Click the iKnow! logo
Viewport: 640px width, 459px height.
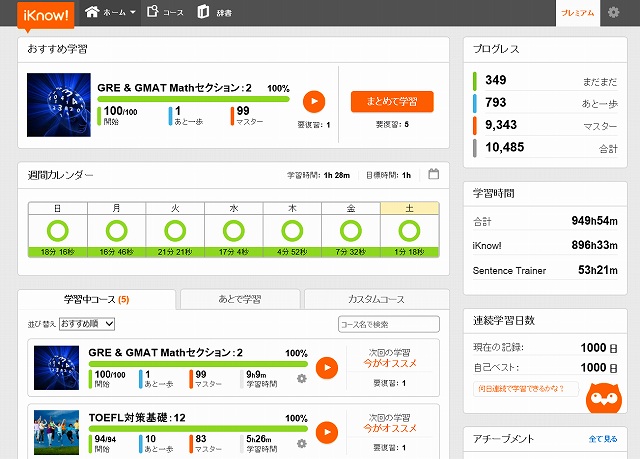point(46,16)
